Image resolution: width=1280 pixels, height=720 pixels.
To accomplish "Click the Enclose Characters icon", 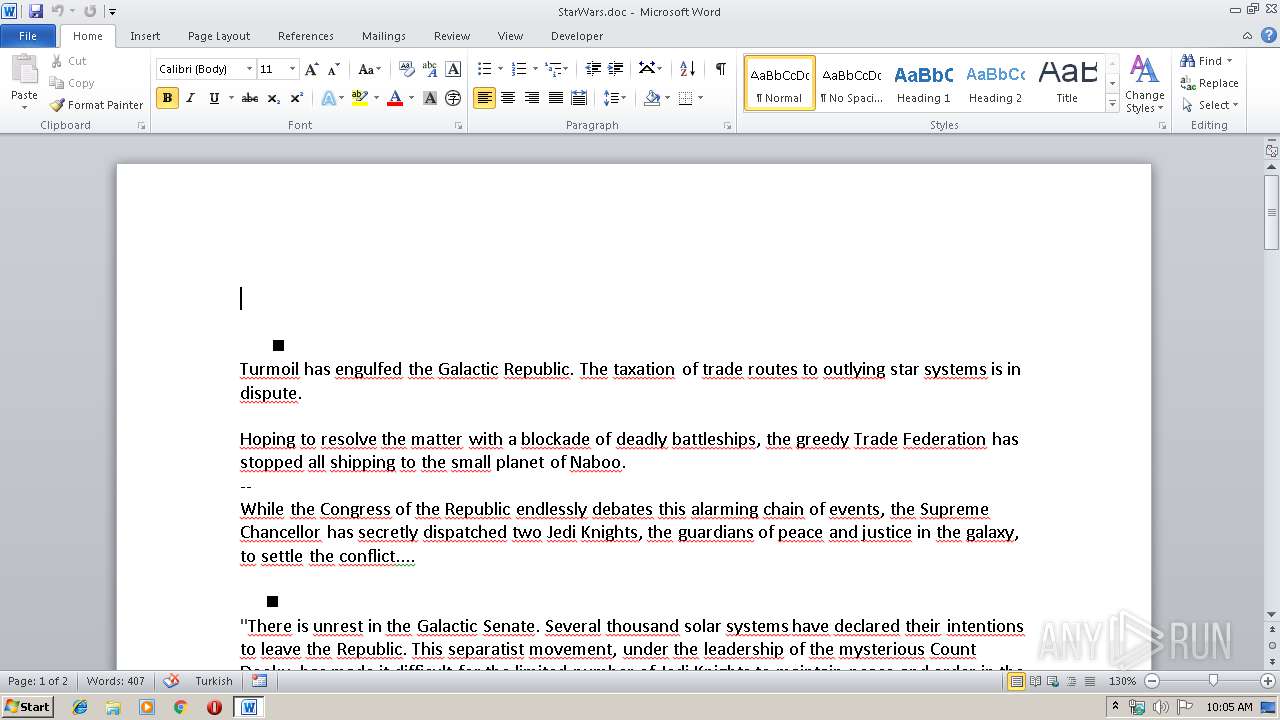I will coord(453,98).
